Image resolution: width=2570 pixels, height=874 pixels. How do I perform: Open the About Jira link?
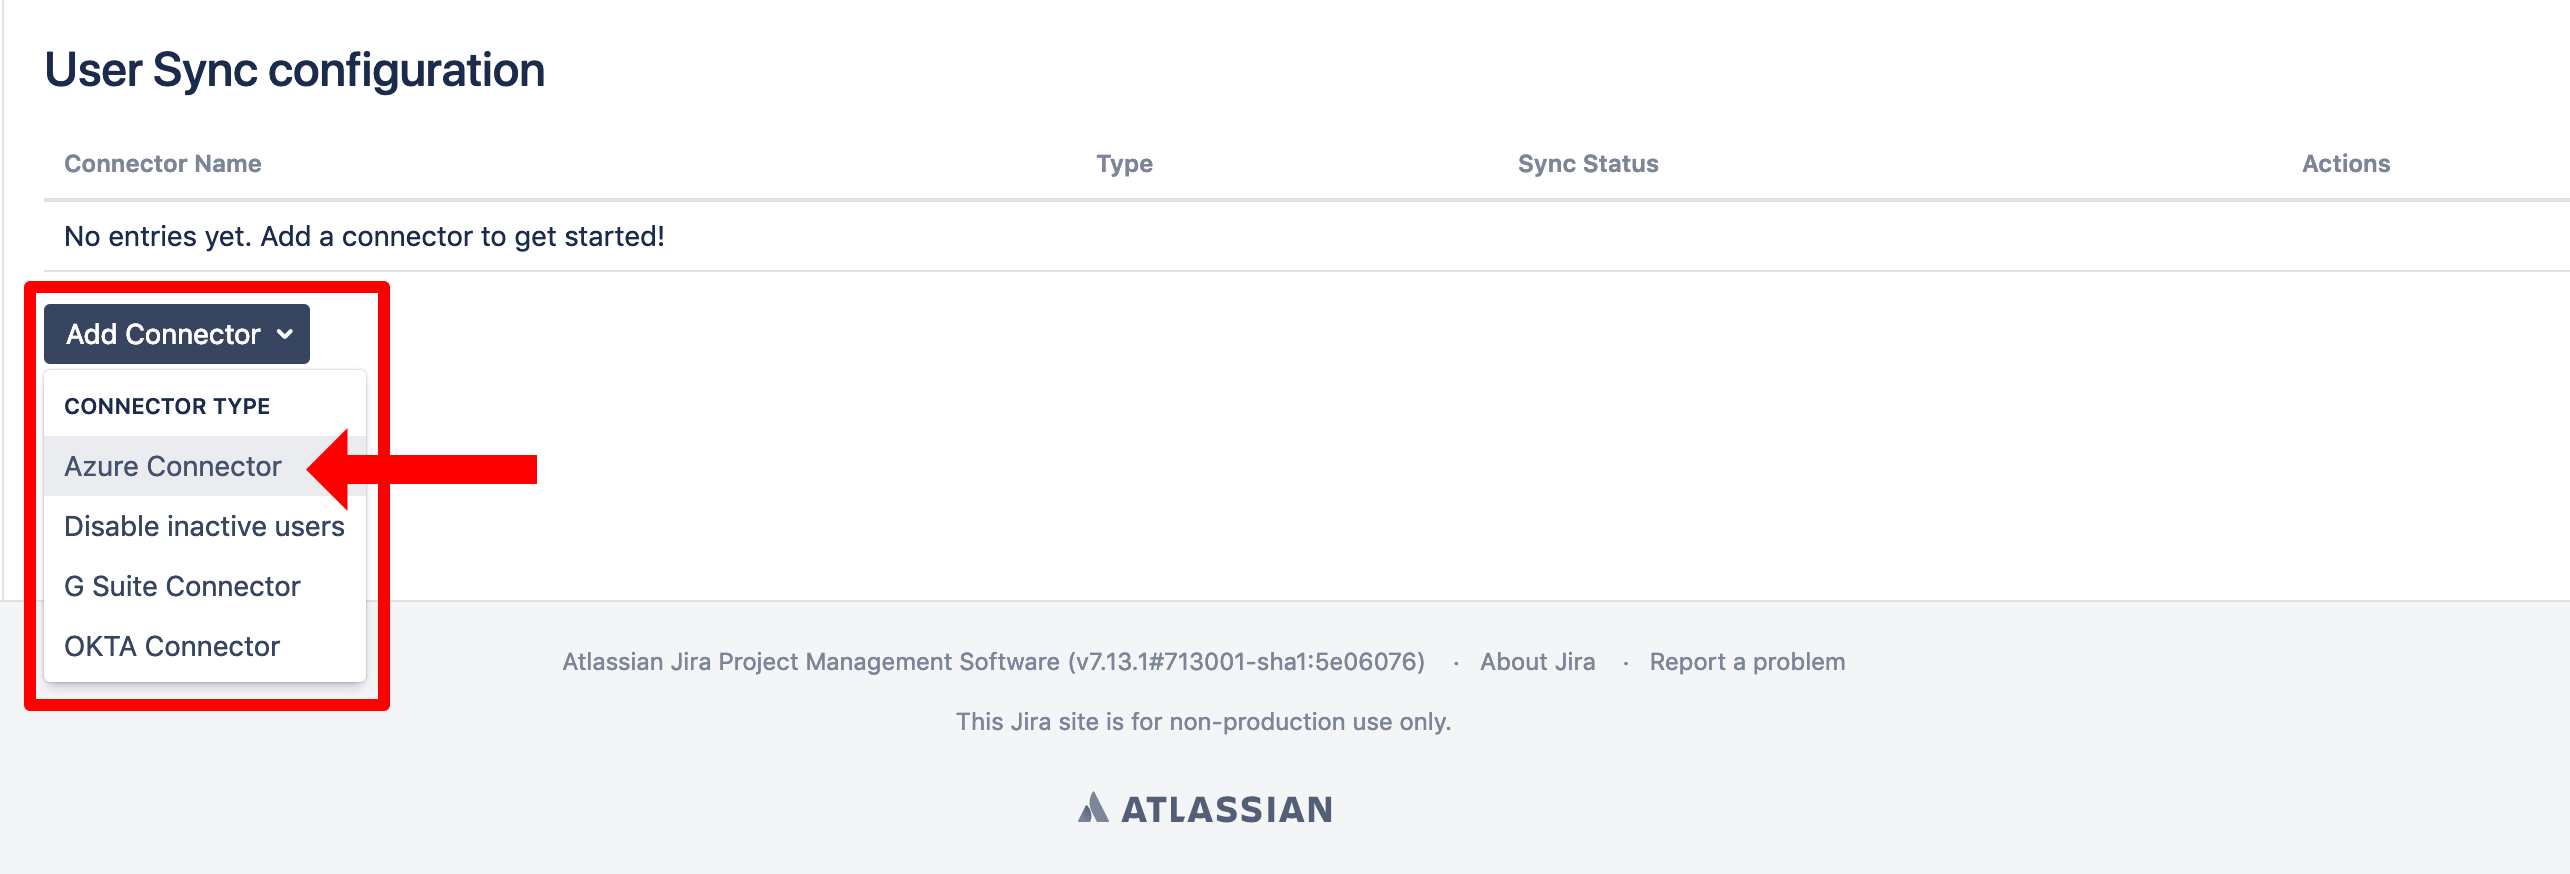1537,662
